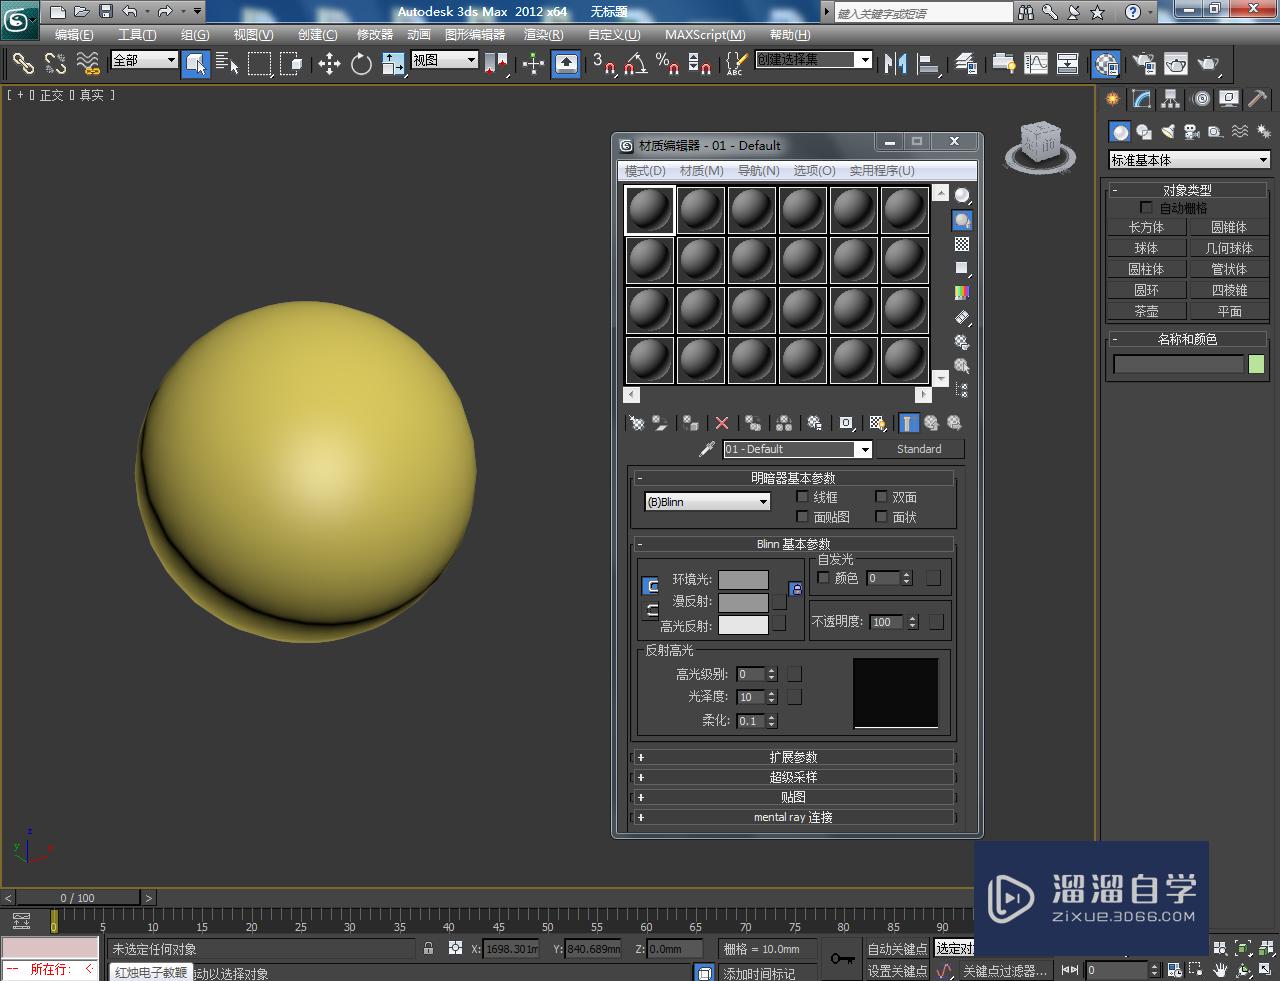Viewport: 1280px width, 981px height.
Task: Click Go to Parent icon
Action: pyautogui.click(x=931, y=423)
